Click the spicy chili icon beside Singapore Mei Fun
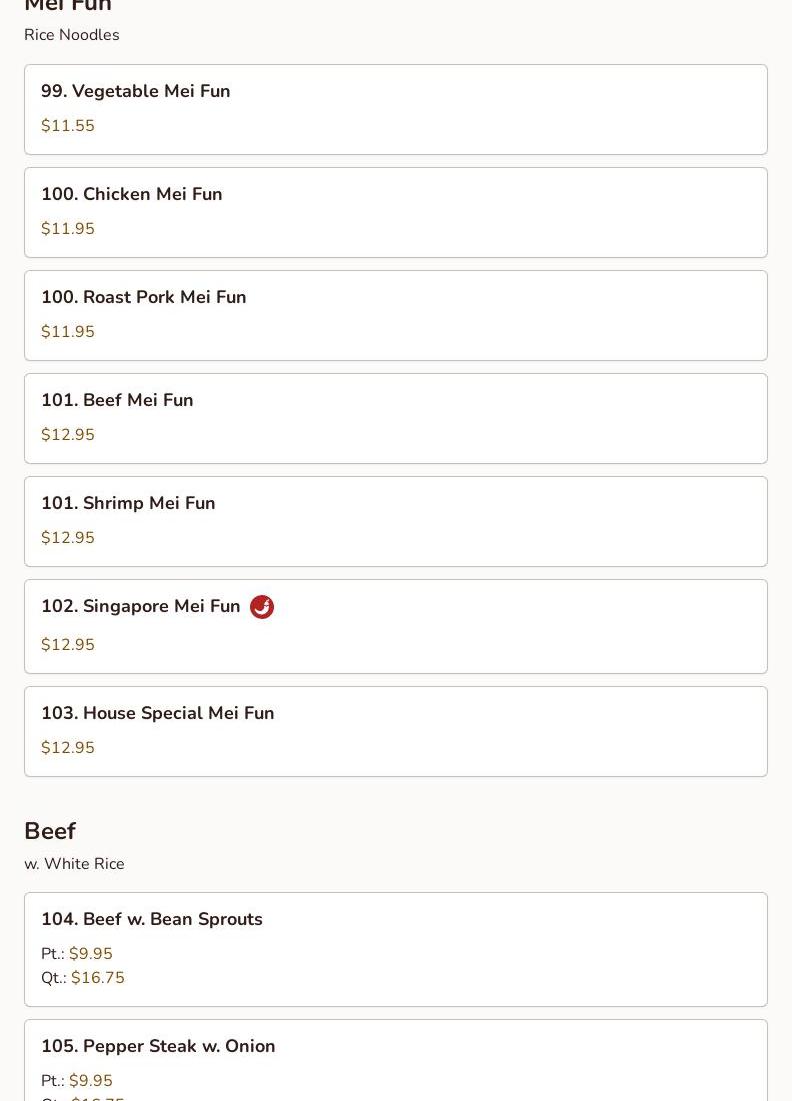The width and height of the screenshot is (792, 1101). [x=262, y=607]
